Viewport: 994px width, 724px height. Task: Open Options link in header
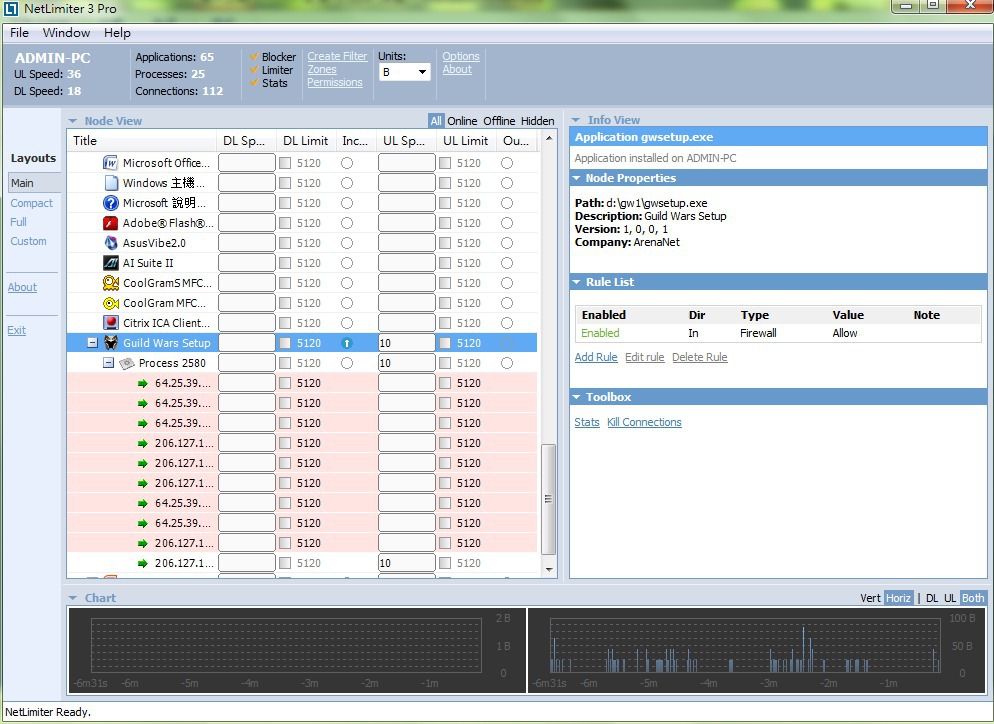[461, 56]
